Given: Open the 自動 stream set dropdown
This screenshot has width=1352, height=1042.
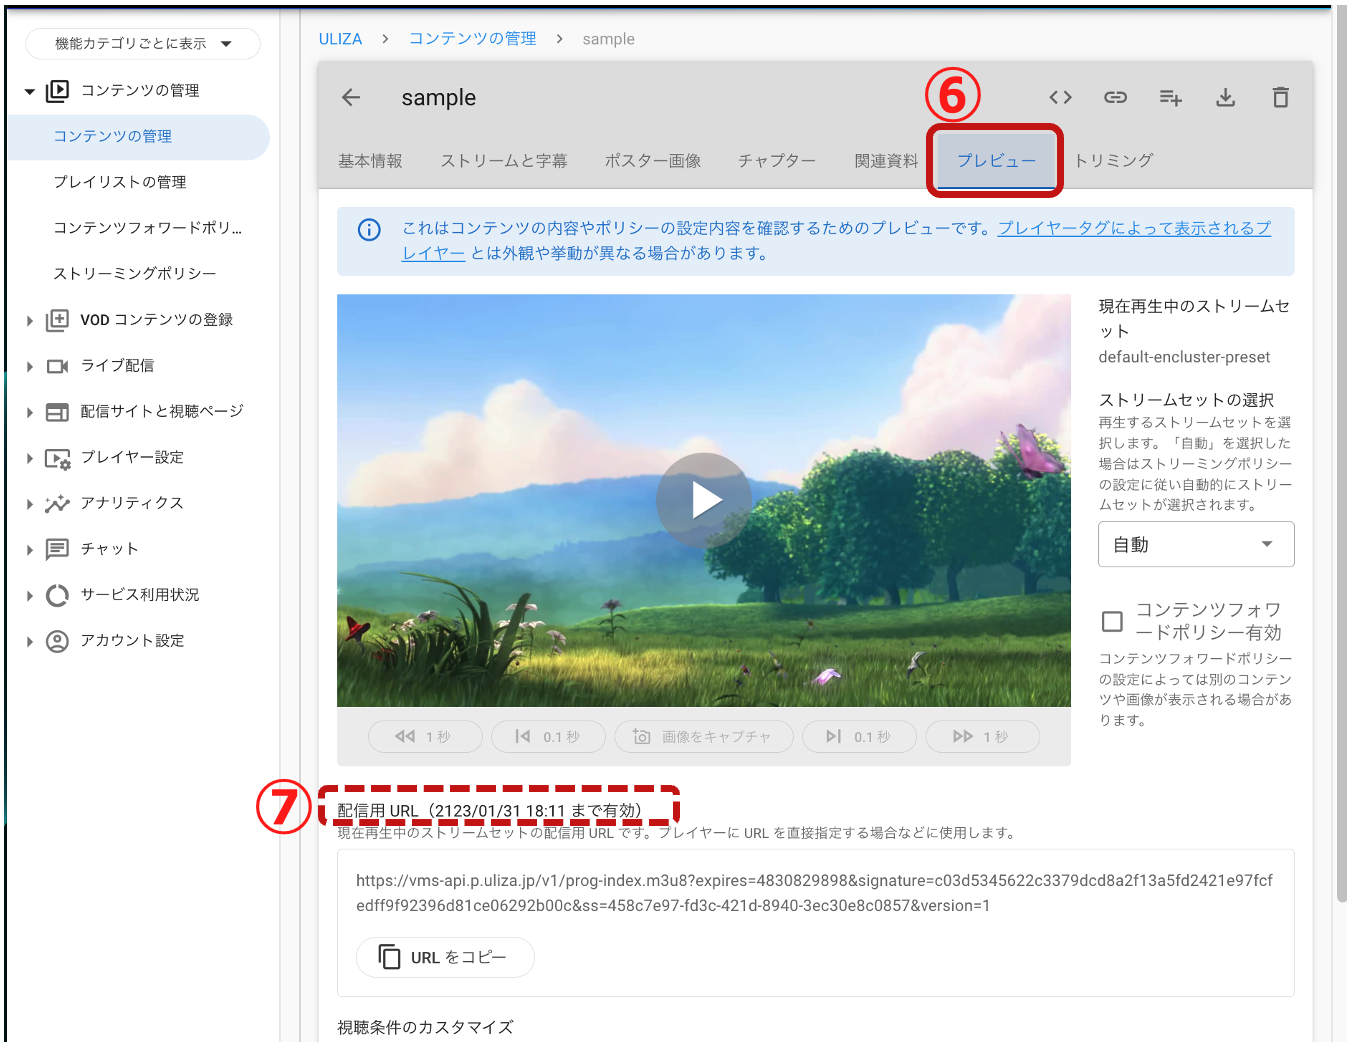Looking at the screenshot, I should 1196,544.
